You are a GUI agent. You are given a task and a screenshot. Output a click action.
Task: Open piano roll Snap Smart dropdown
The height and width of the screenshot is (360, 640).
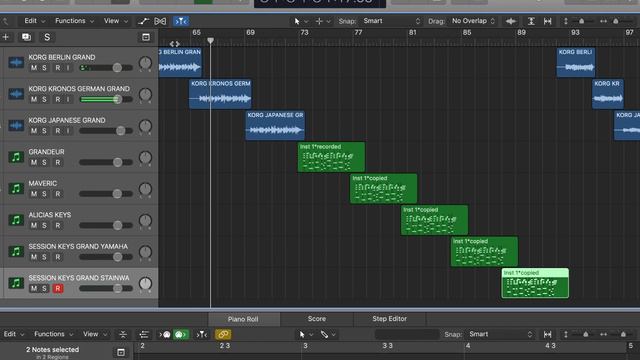(500, 334)
